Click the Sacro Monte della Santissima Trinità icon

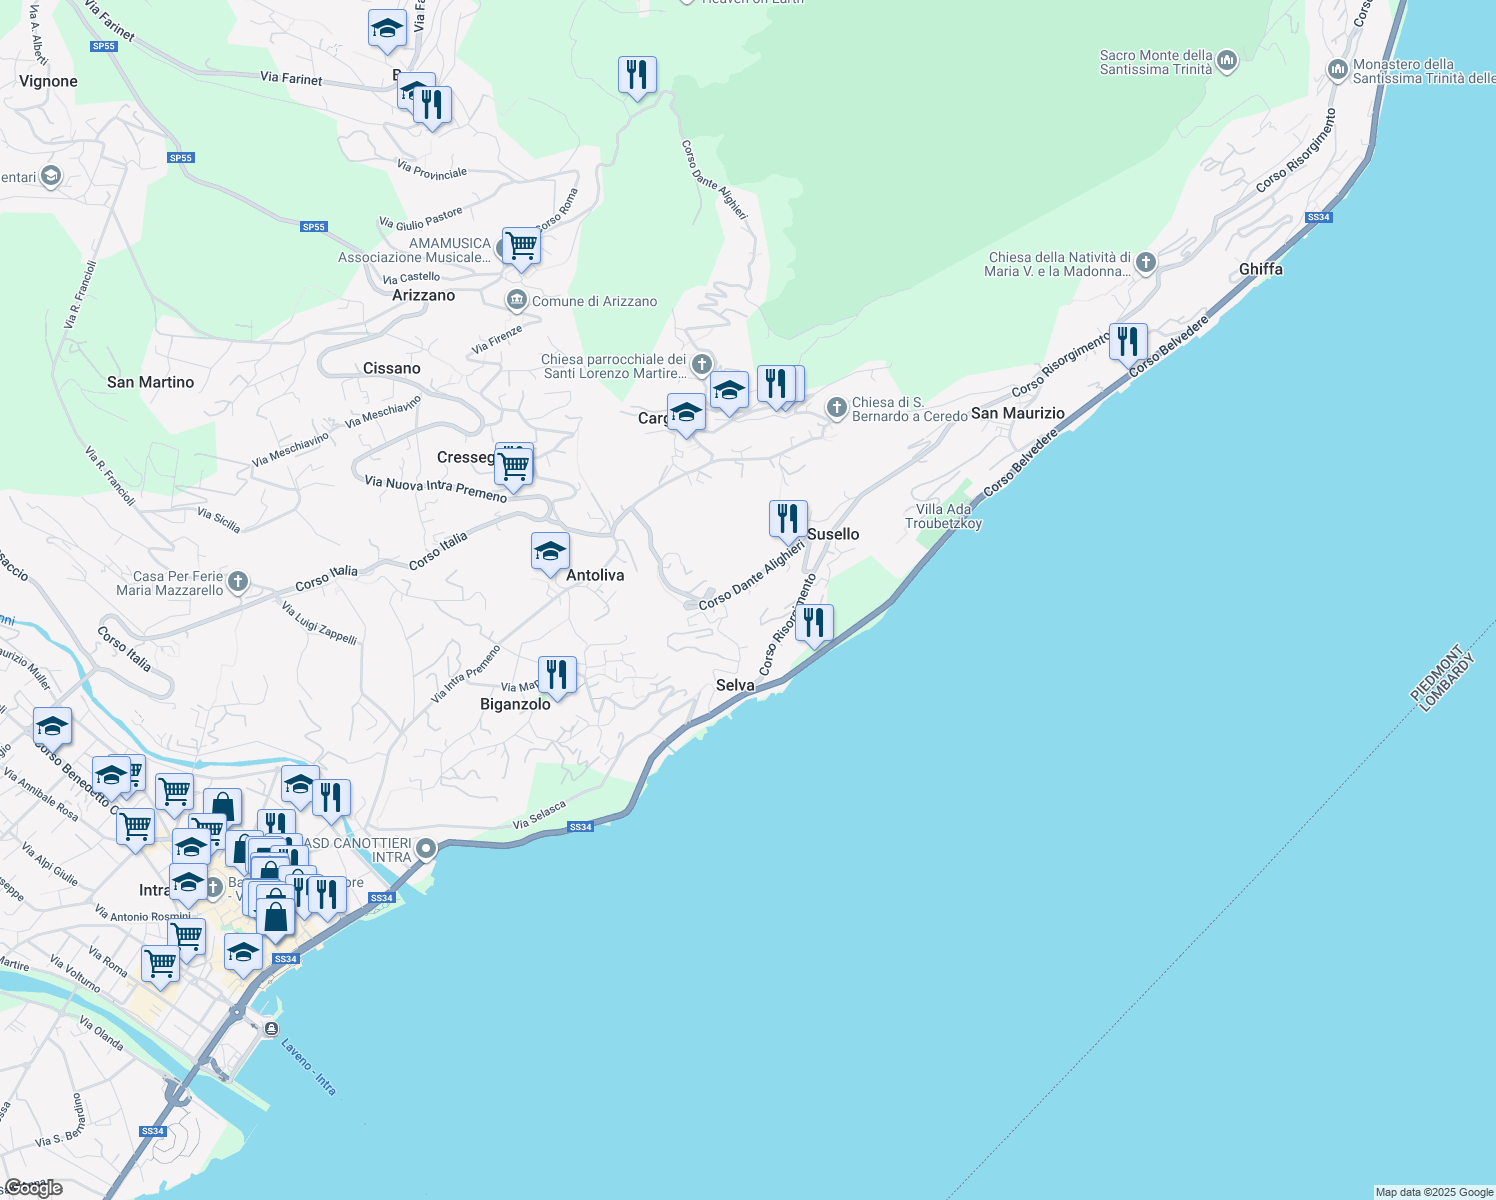1227,62
